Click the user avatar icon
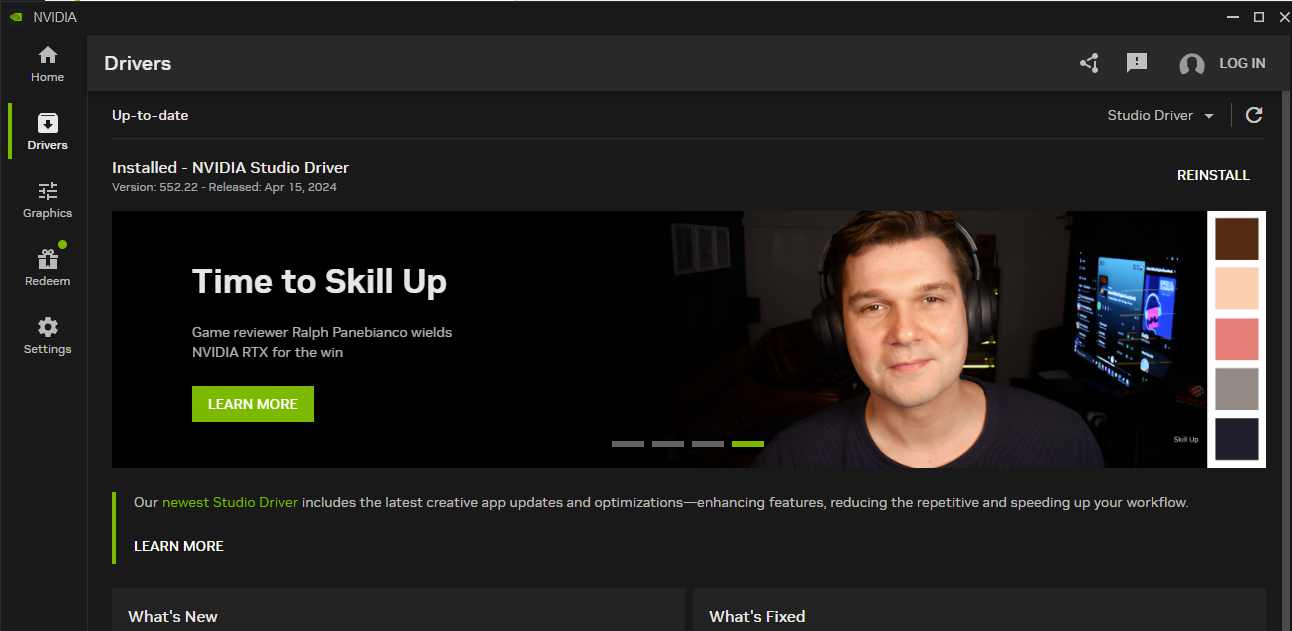 [x=1192, y=63]
